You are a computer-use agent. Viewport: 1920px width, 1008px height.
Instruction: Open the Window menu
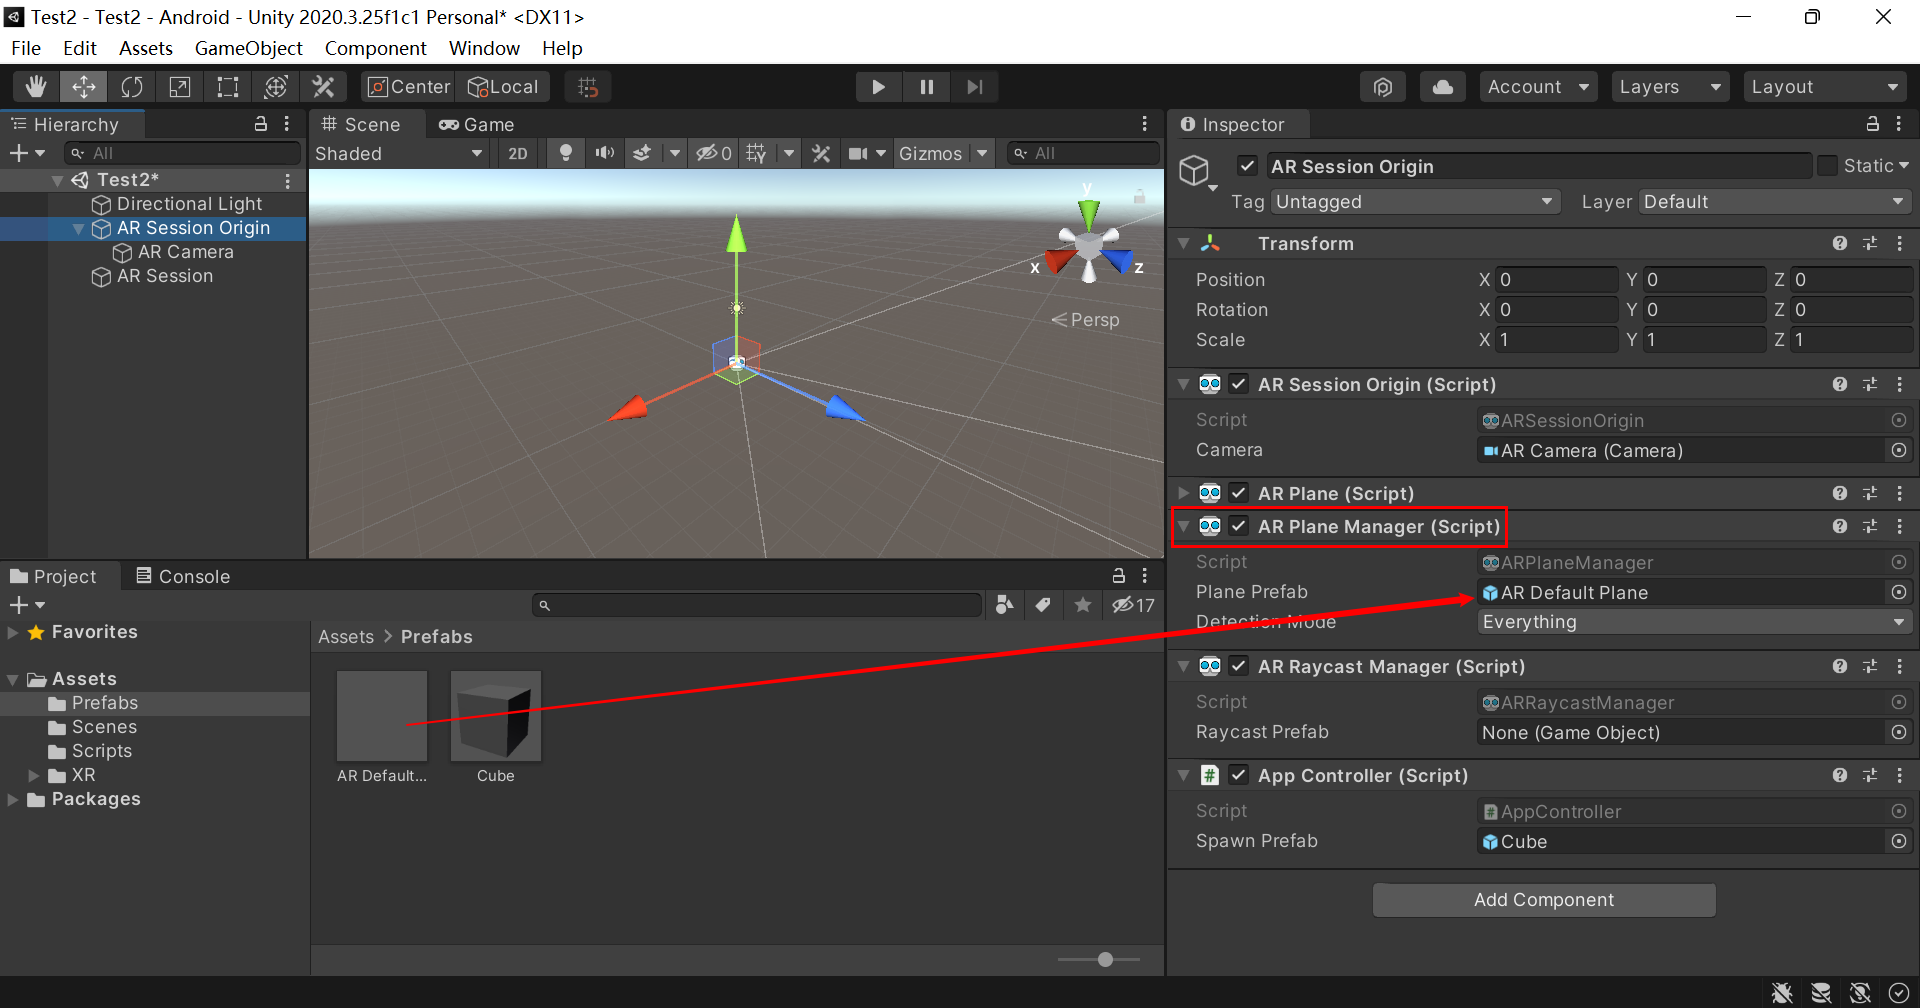click(x=484, y=48)
